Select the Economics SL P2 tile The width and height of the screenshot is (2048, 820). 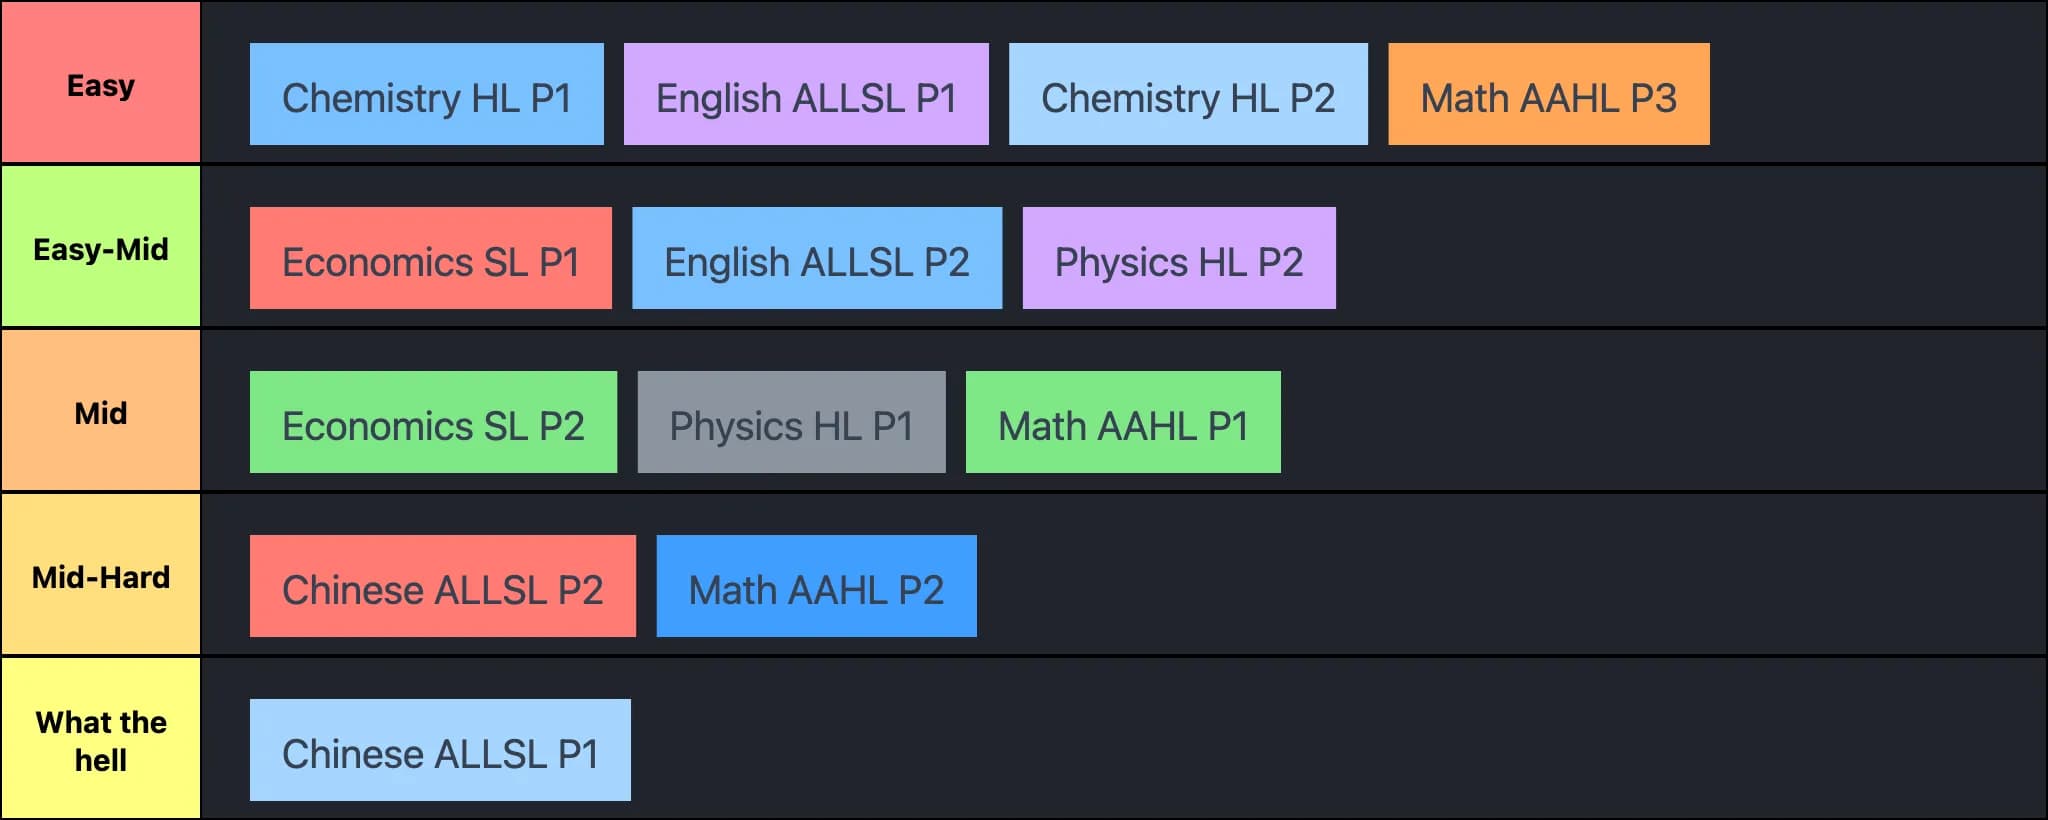[433, 422]
